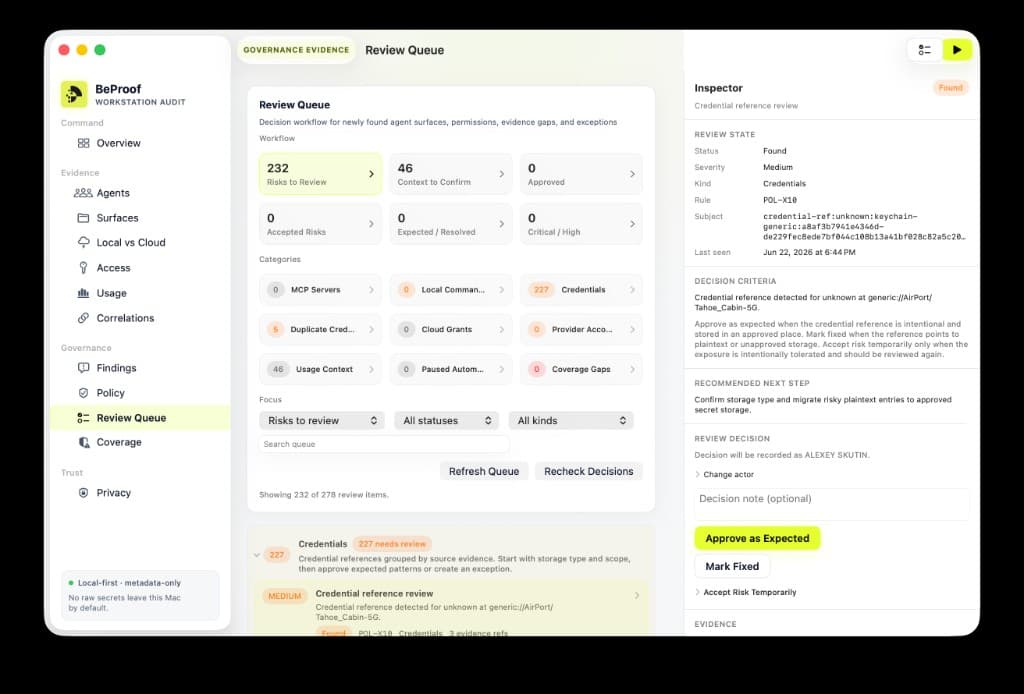This screenshot has height=694, width=1024.
Task: Select the Duplicate Credentials category
Action: click(320, 329)
